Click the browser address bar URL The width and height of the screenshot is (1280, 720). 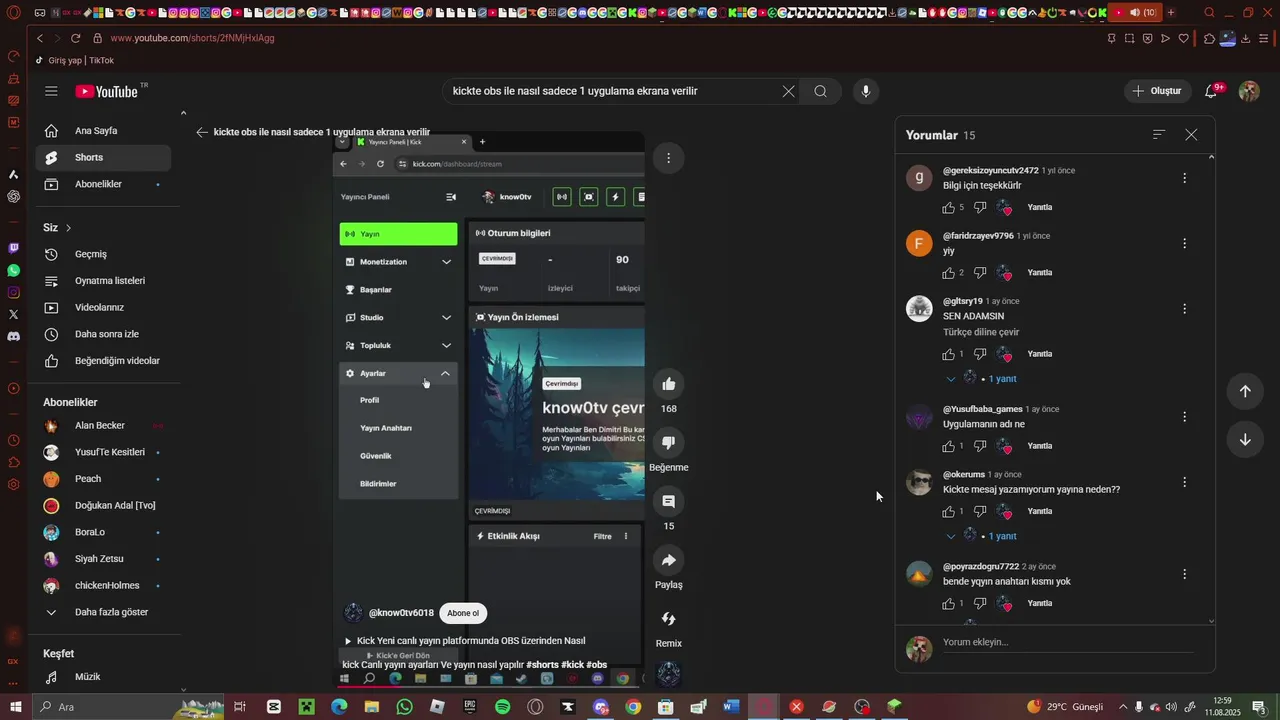click(x=192, y=38)
